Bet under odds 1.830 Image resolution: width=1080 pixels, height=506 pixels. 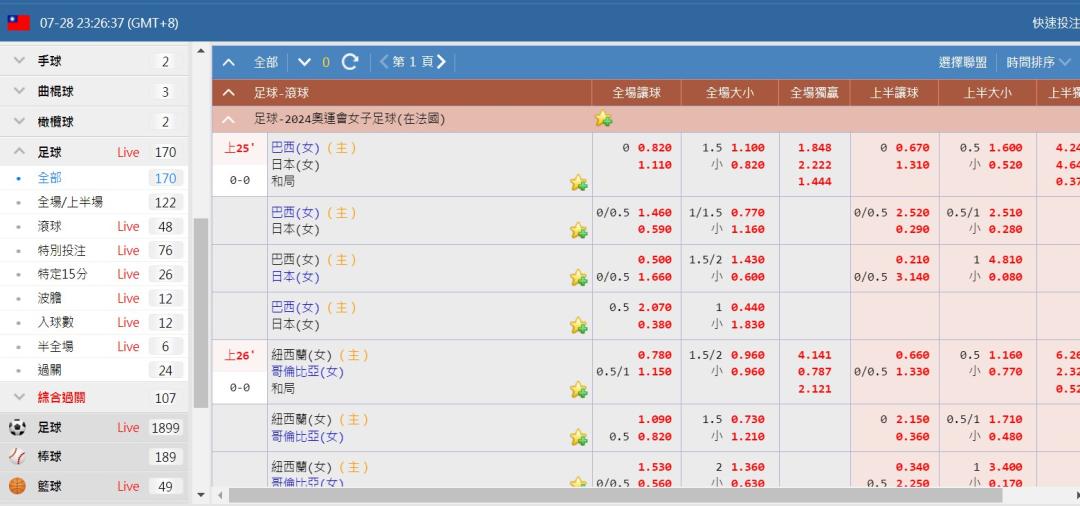747,325
